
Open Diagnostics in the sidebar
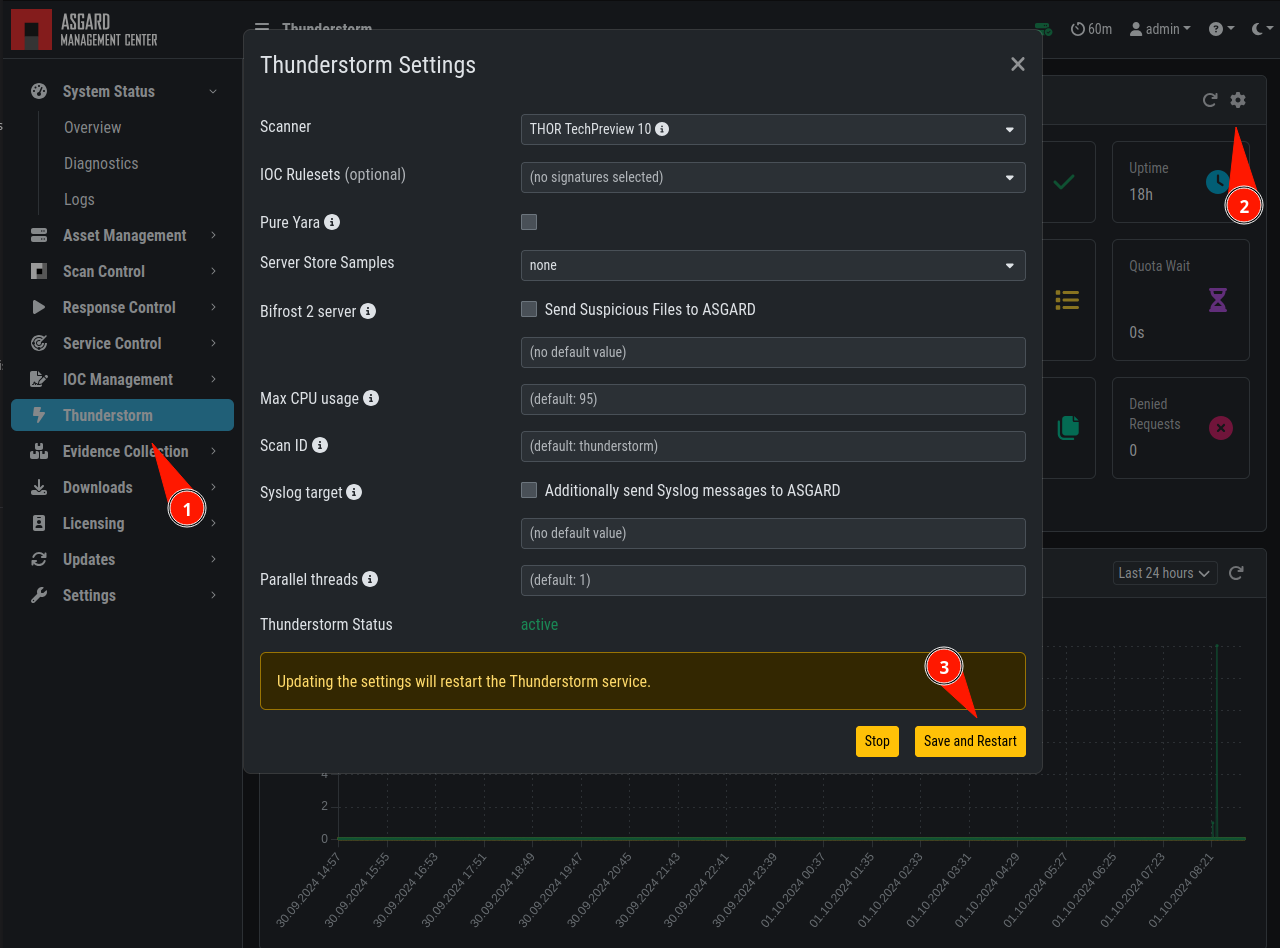tap(101, 163)
